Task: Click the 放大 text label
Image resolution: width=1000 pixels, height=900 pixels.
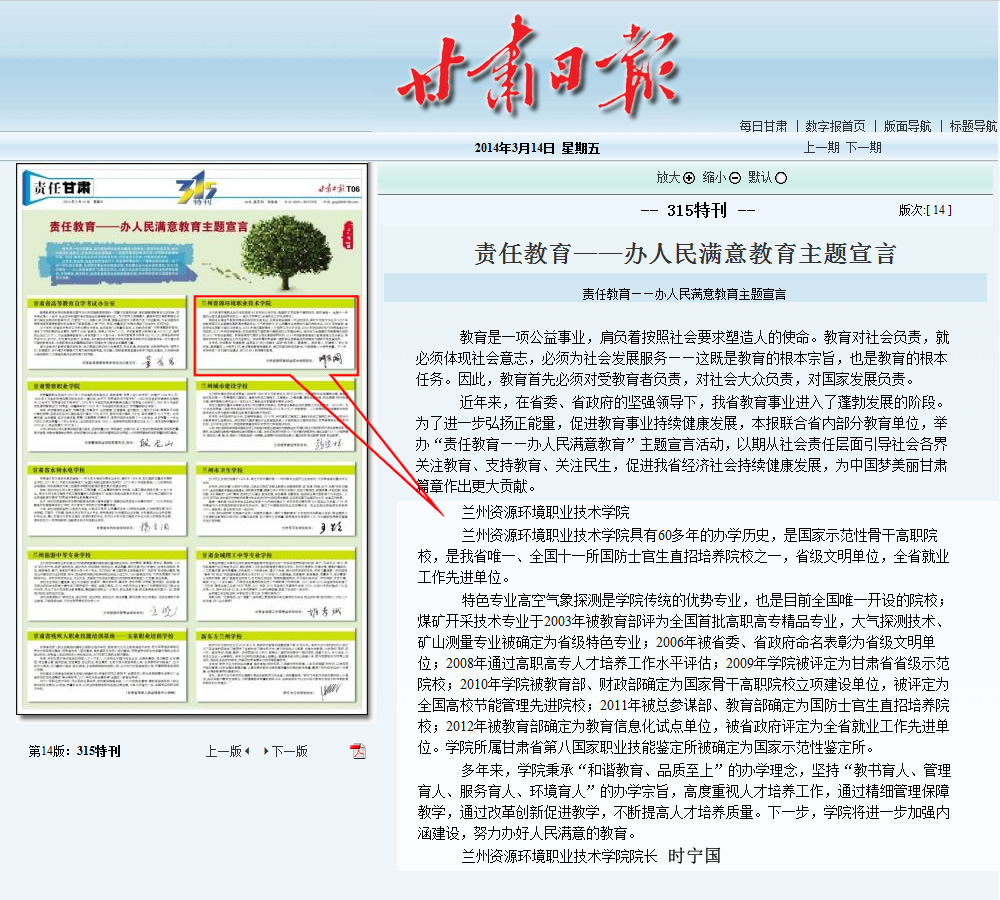Action: click(668, 178)
